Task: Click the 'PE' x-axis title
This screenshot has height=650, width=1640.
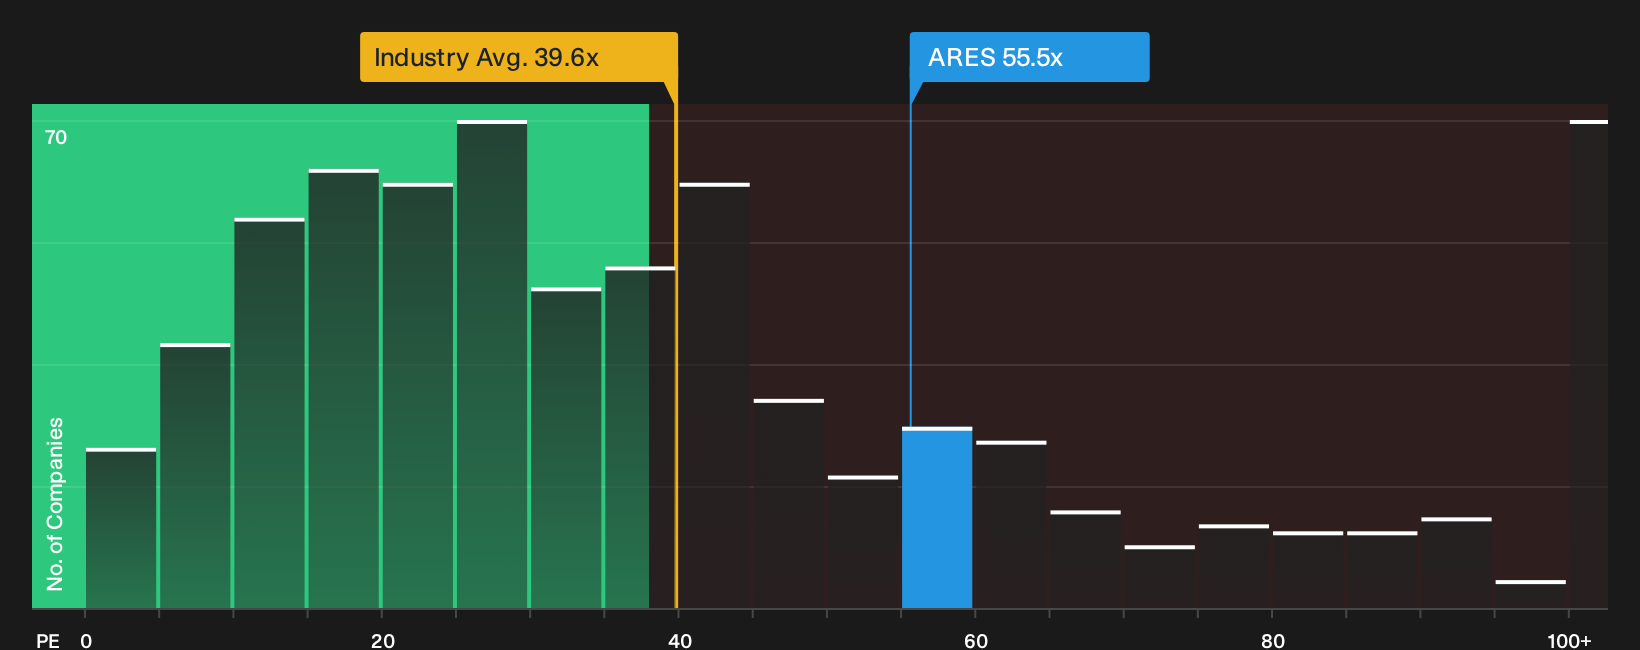Action: (x=48, y=640)
